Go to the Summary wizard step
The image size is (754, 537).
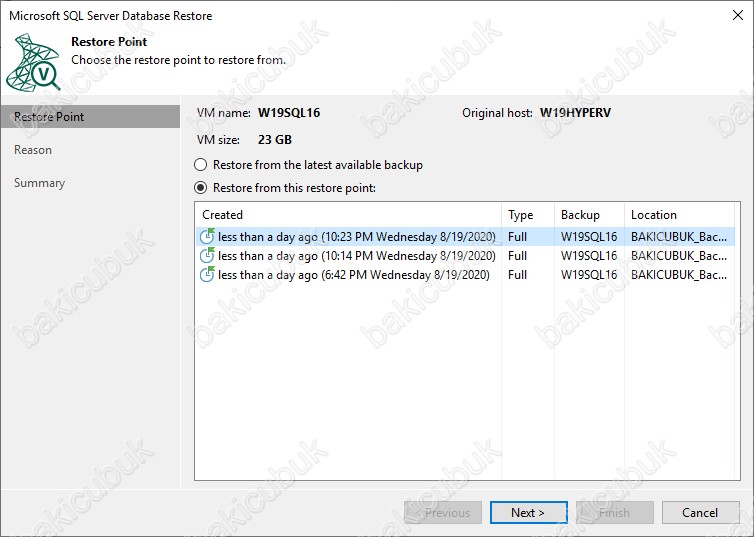pyautogui.click(x=39, y=183)
